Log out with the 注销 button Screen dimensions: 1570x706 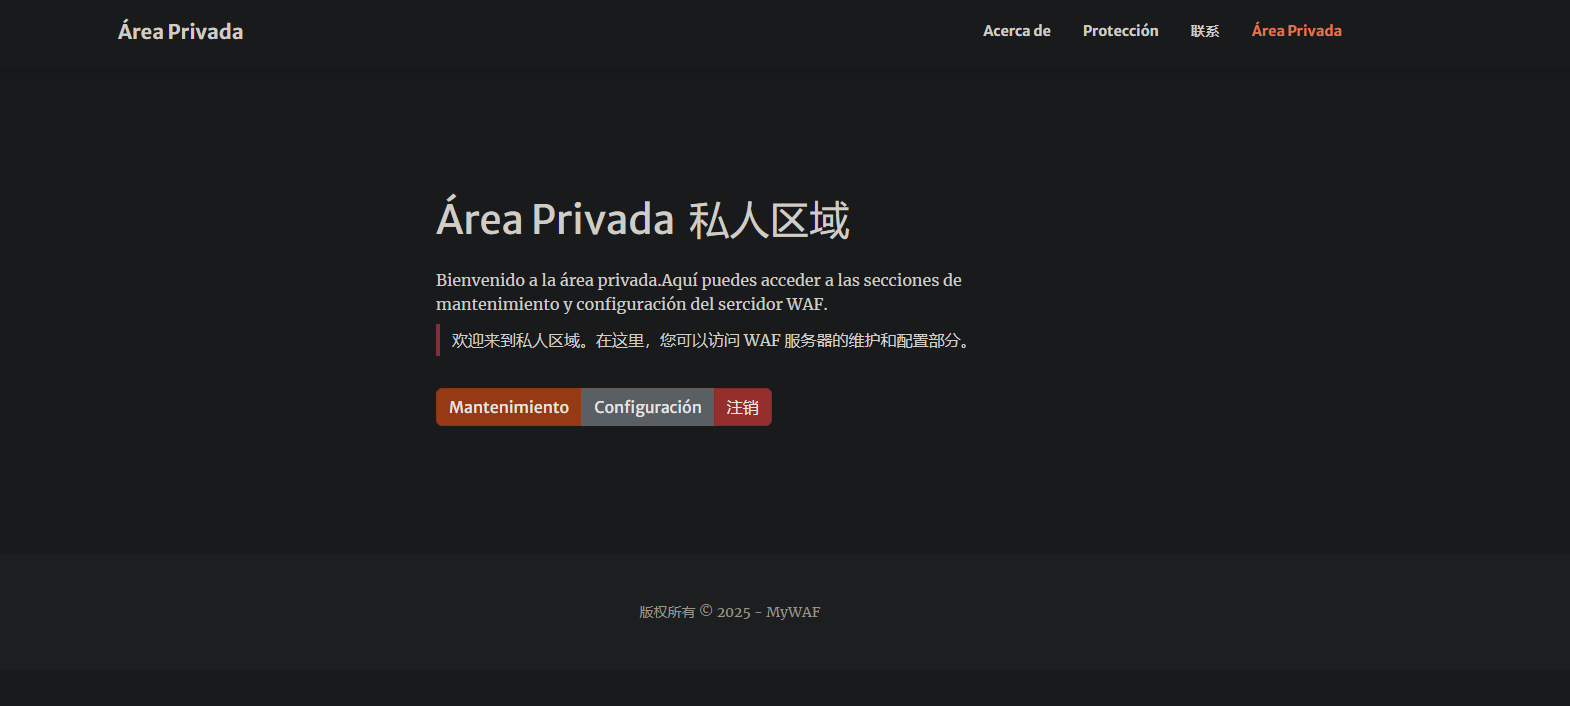(742, 407)
